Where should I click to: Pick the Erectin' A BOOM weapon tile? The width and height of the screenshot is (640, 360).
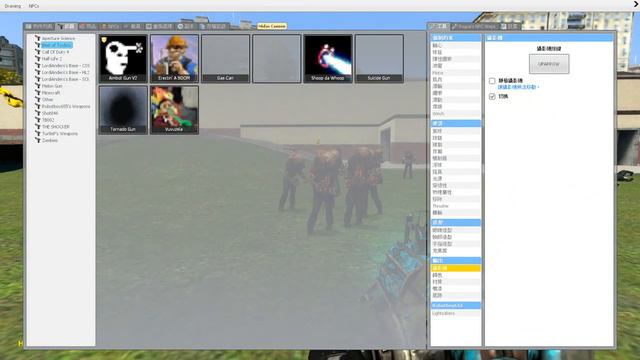174,58
